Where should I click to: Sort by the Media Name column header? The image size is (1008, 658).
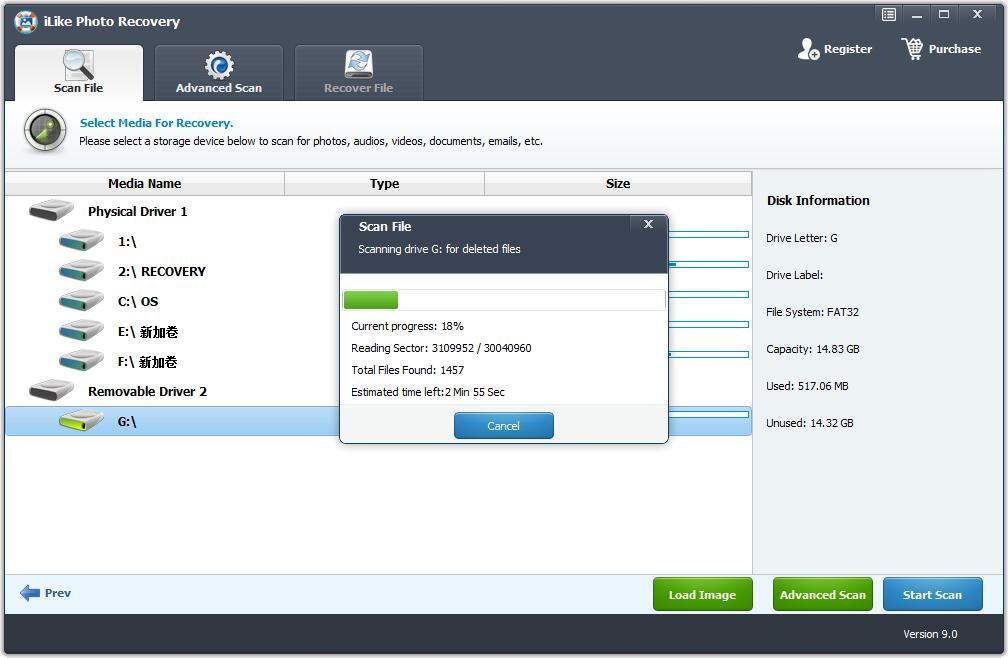click(145, 184)
